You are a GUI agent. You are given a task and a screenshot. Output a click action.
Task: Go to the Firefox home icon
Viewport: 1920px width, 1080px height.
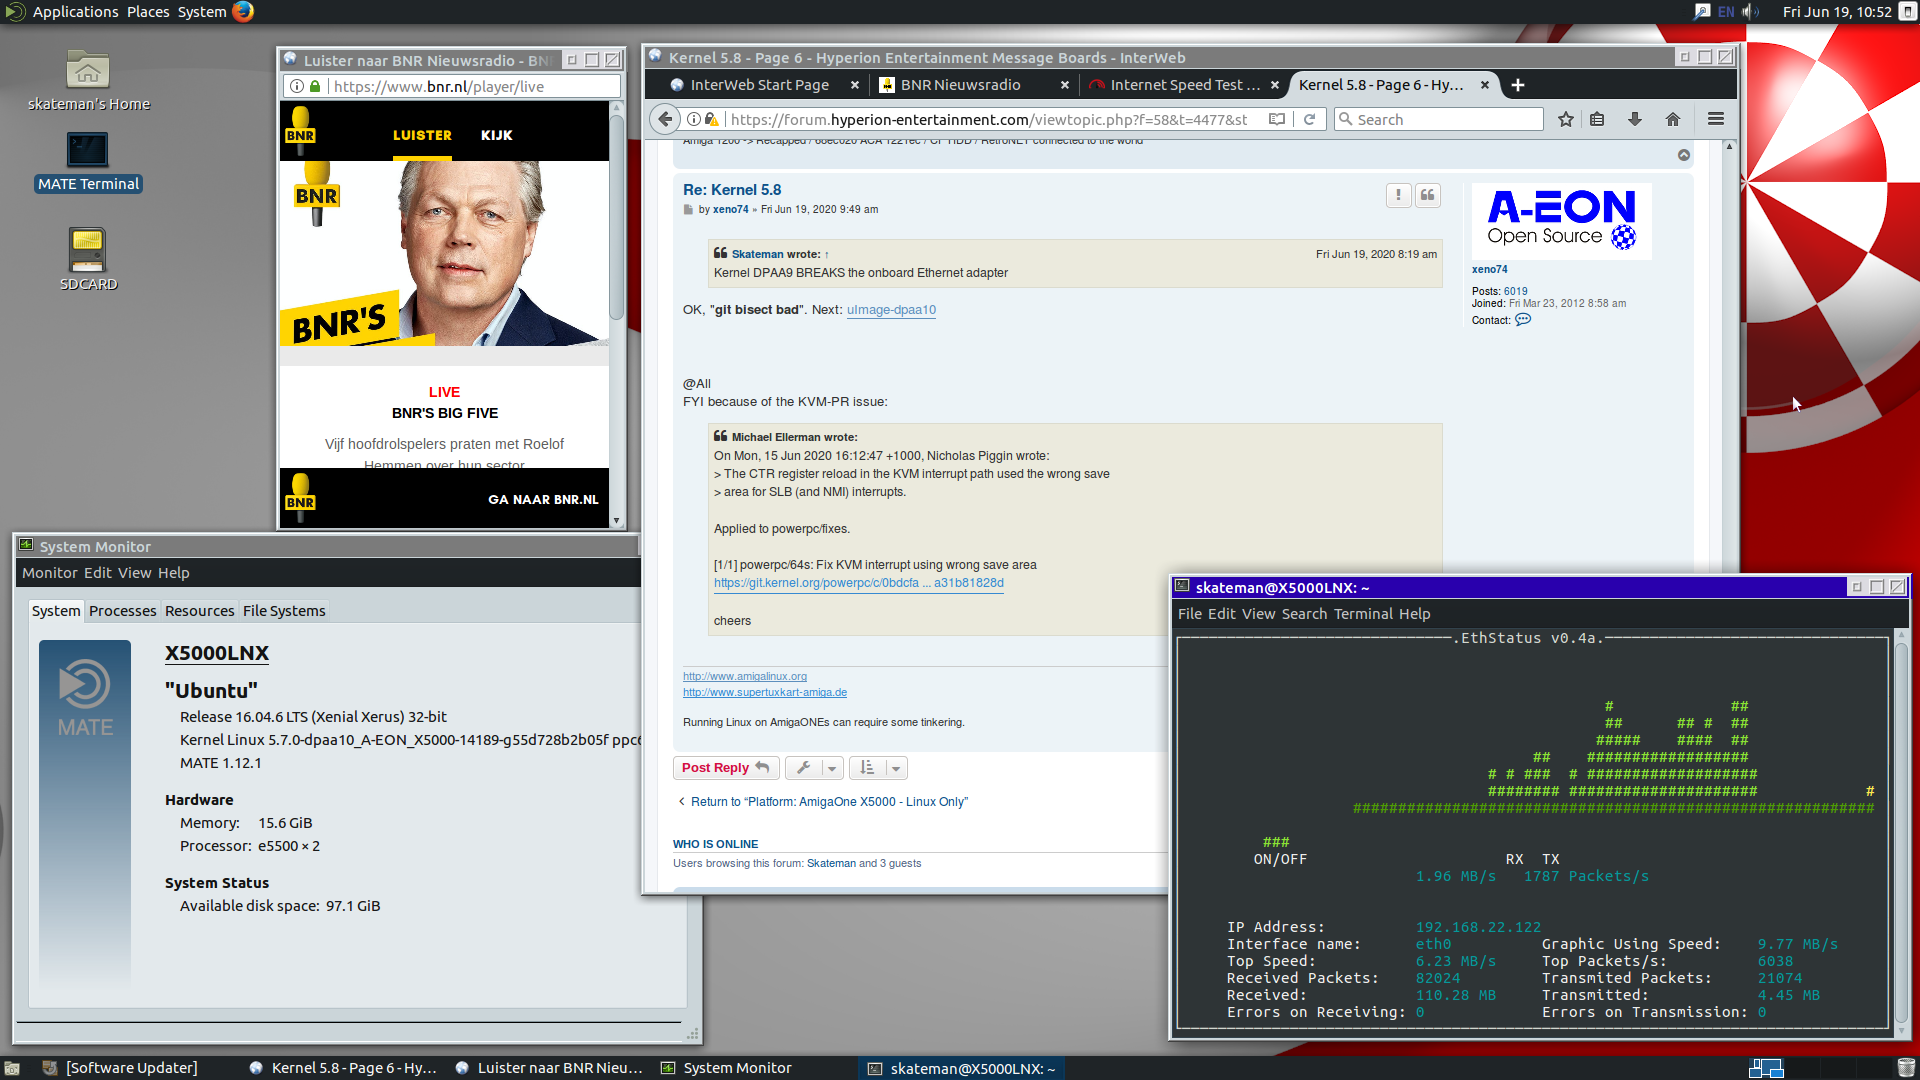1673,119
